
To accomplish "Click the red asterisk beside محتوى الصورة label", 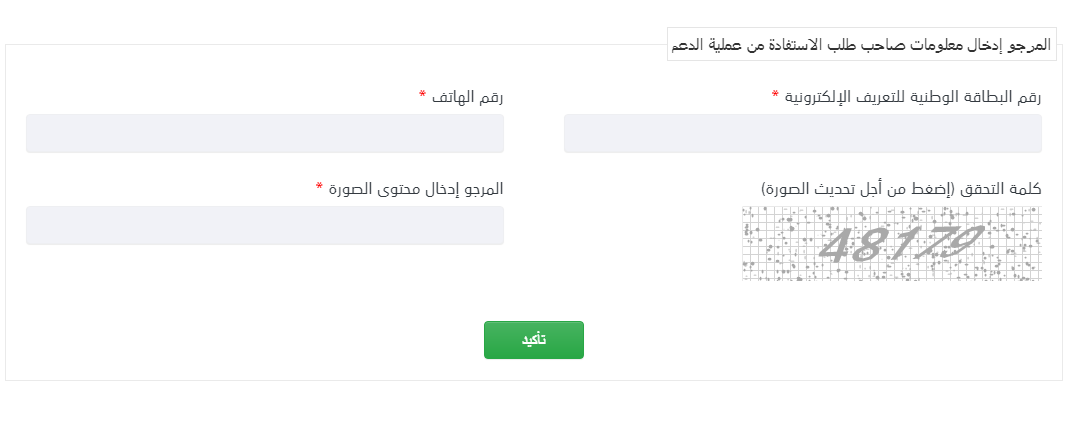I will (319, 187).
